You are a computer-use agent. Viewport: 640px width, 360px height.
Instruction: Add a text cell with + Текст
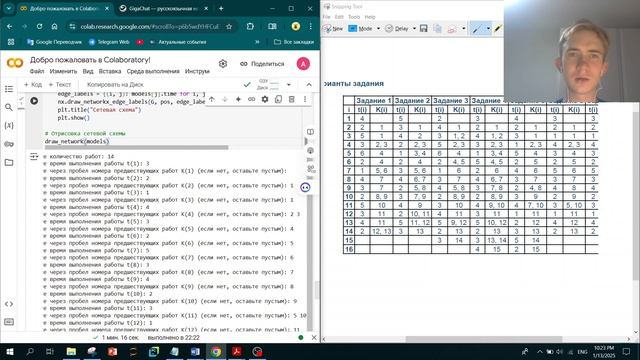(x=60, y=85)
